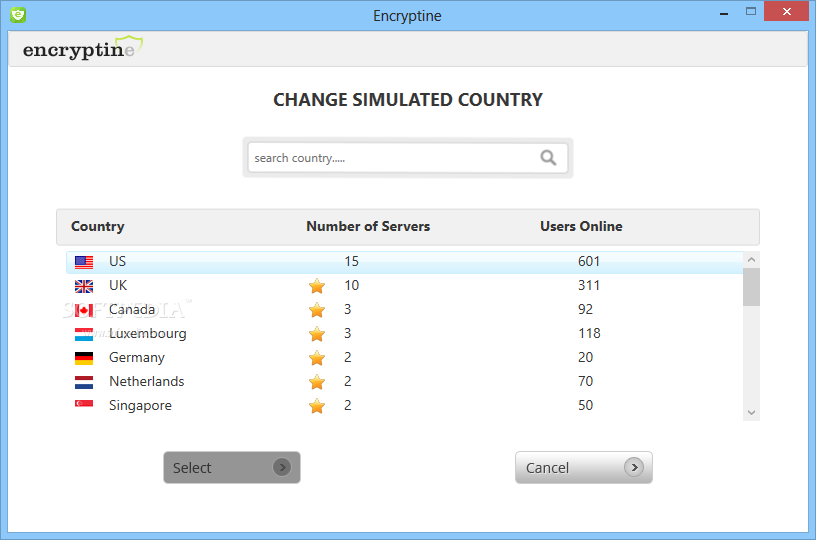Screen dimensions: 816x540
Task: Click the 15 servers value for US
Action: pyautogui.click(x=351, y=261)
